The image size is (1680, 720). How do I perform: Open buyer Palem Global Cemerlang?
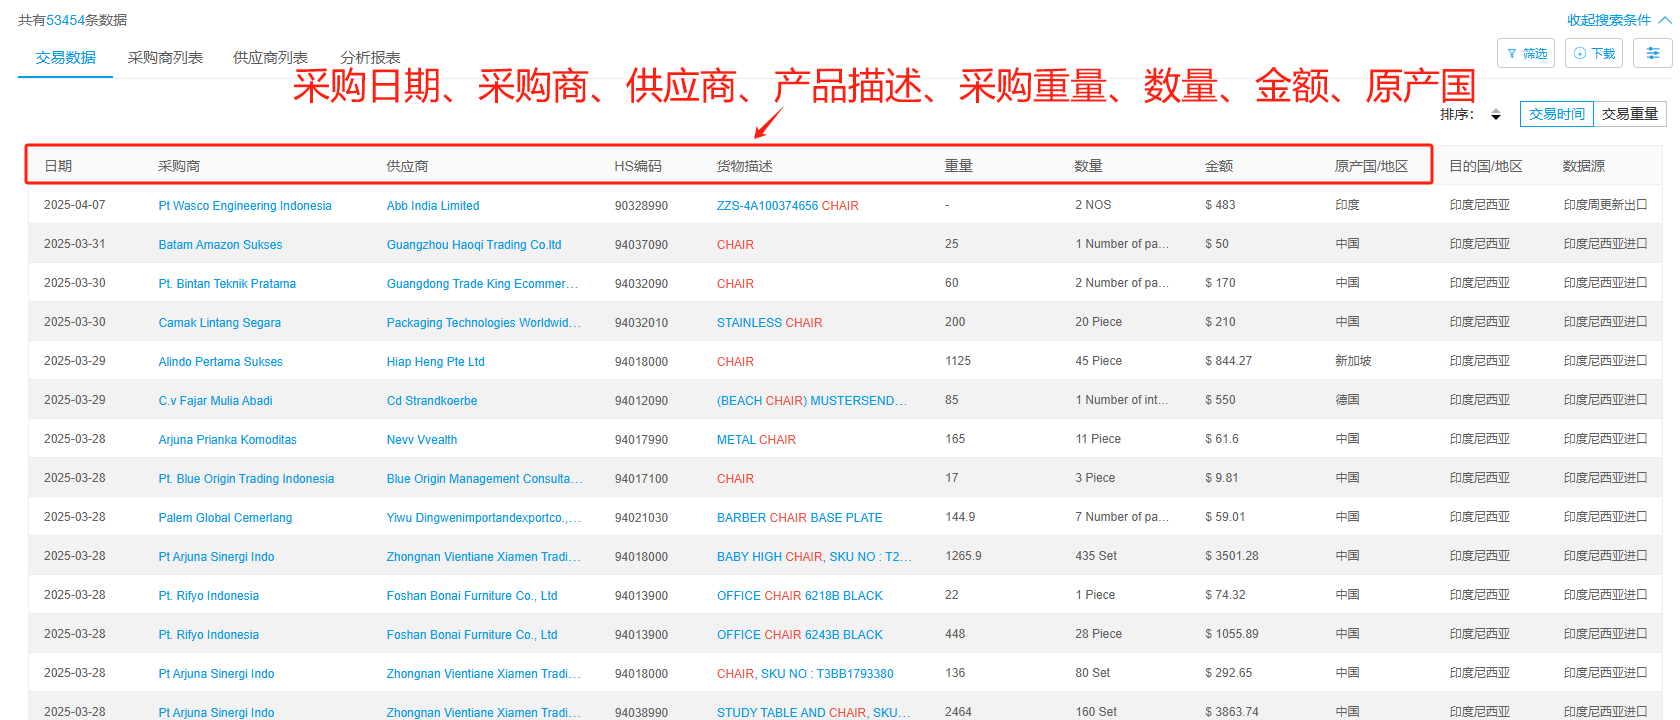point(225,518)
